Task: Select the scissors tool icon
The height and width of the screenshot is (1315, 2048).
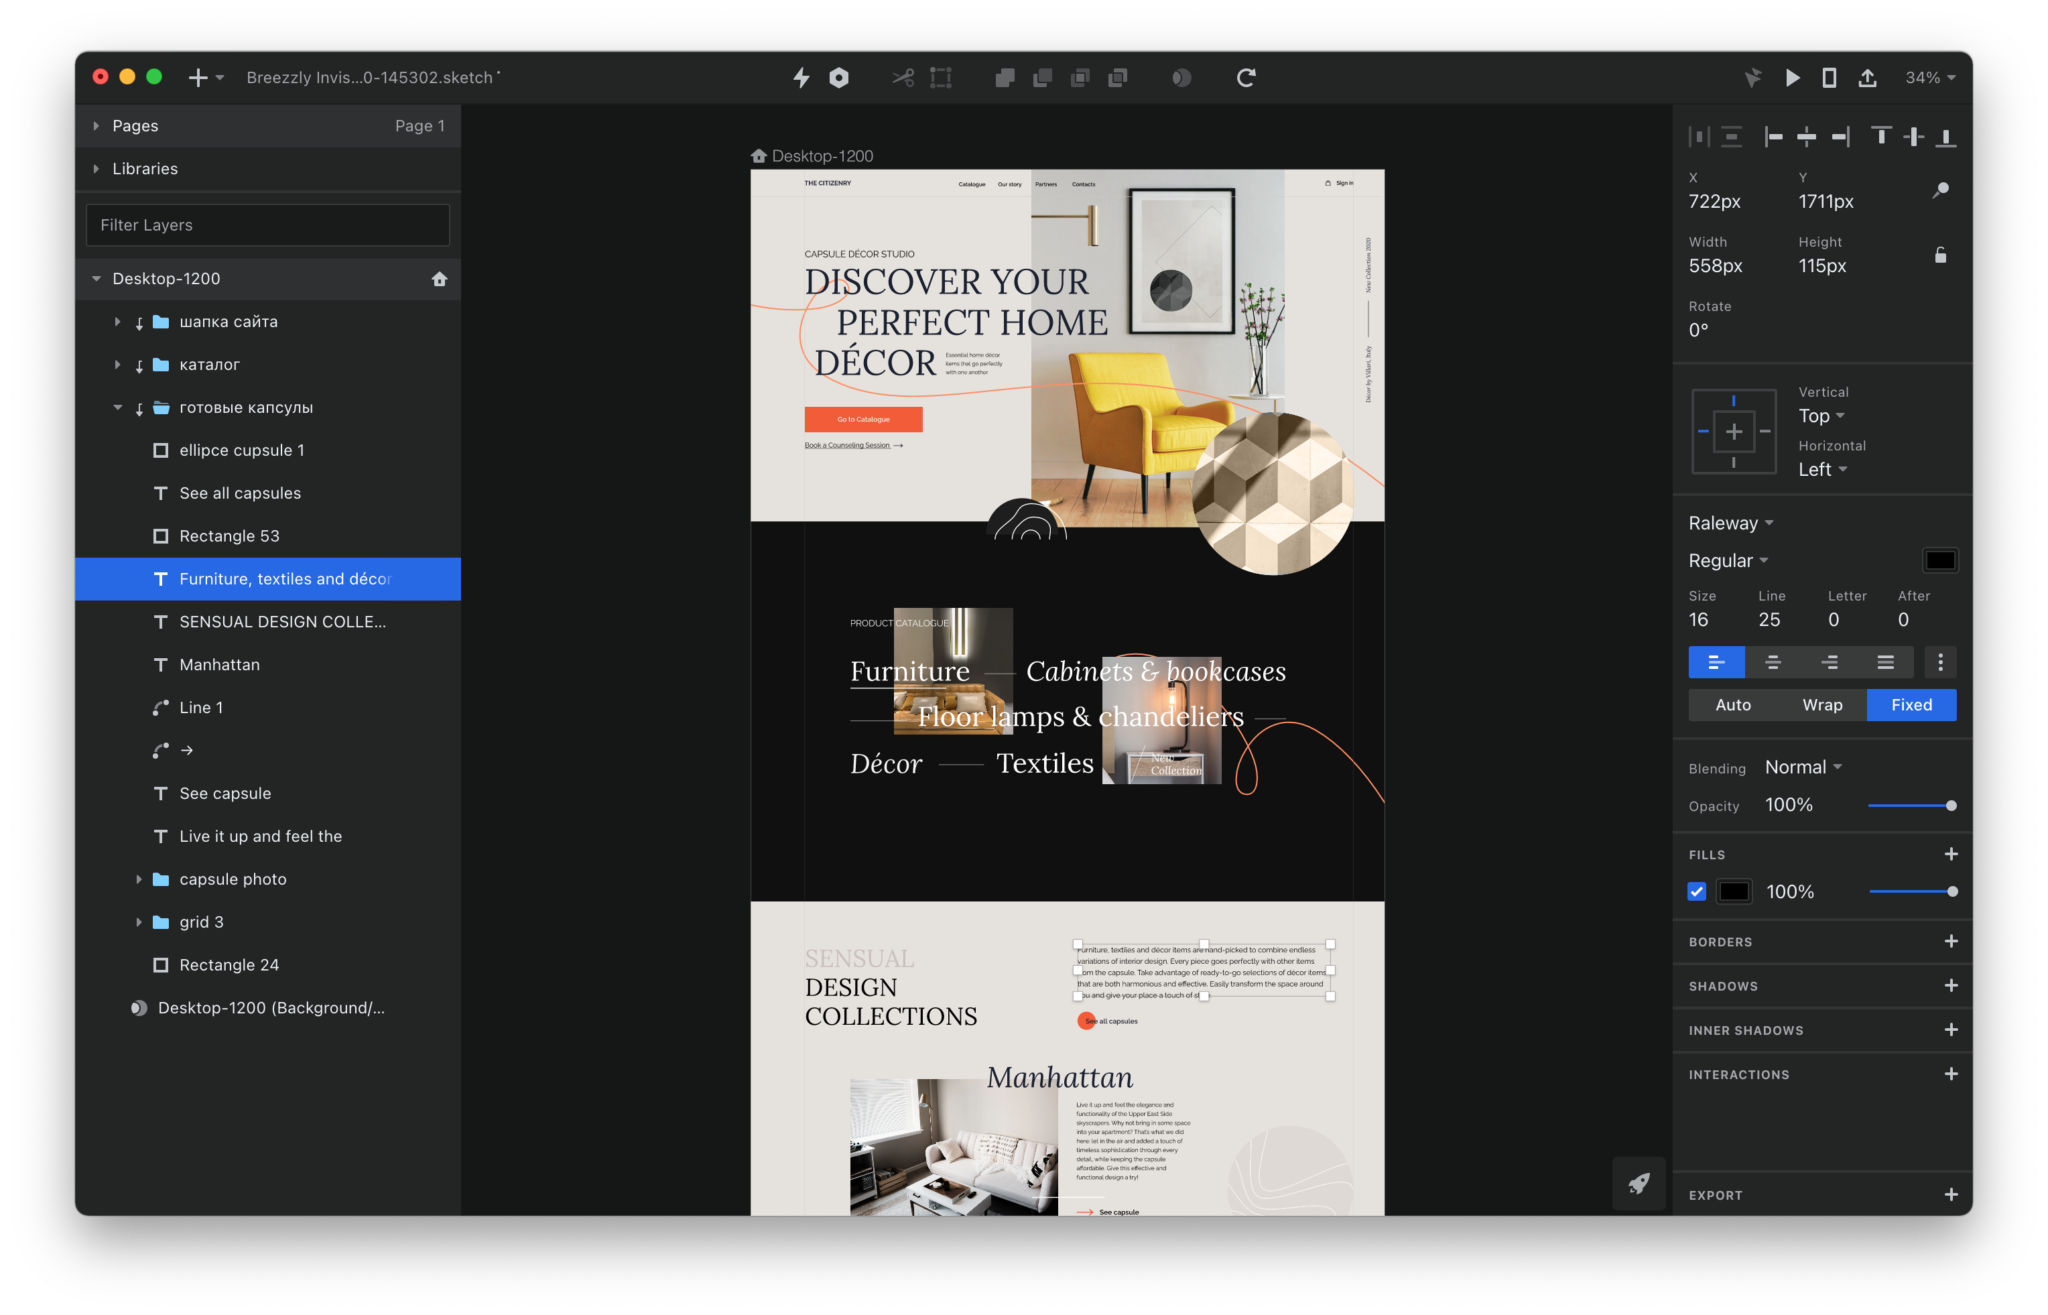Action: point(903,78)
